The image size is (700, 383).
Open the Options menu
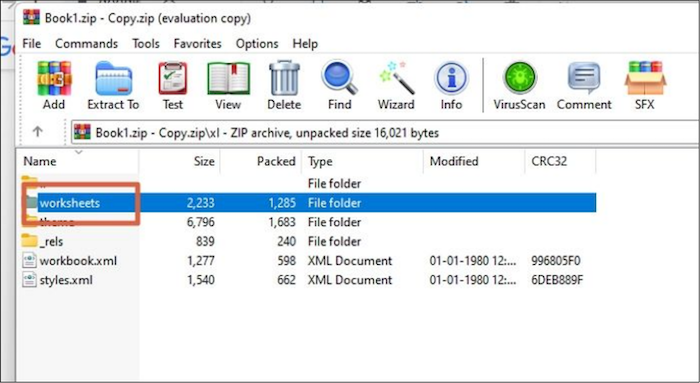pos(257,44)
